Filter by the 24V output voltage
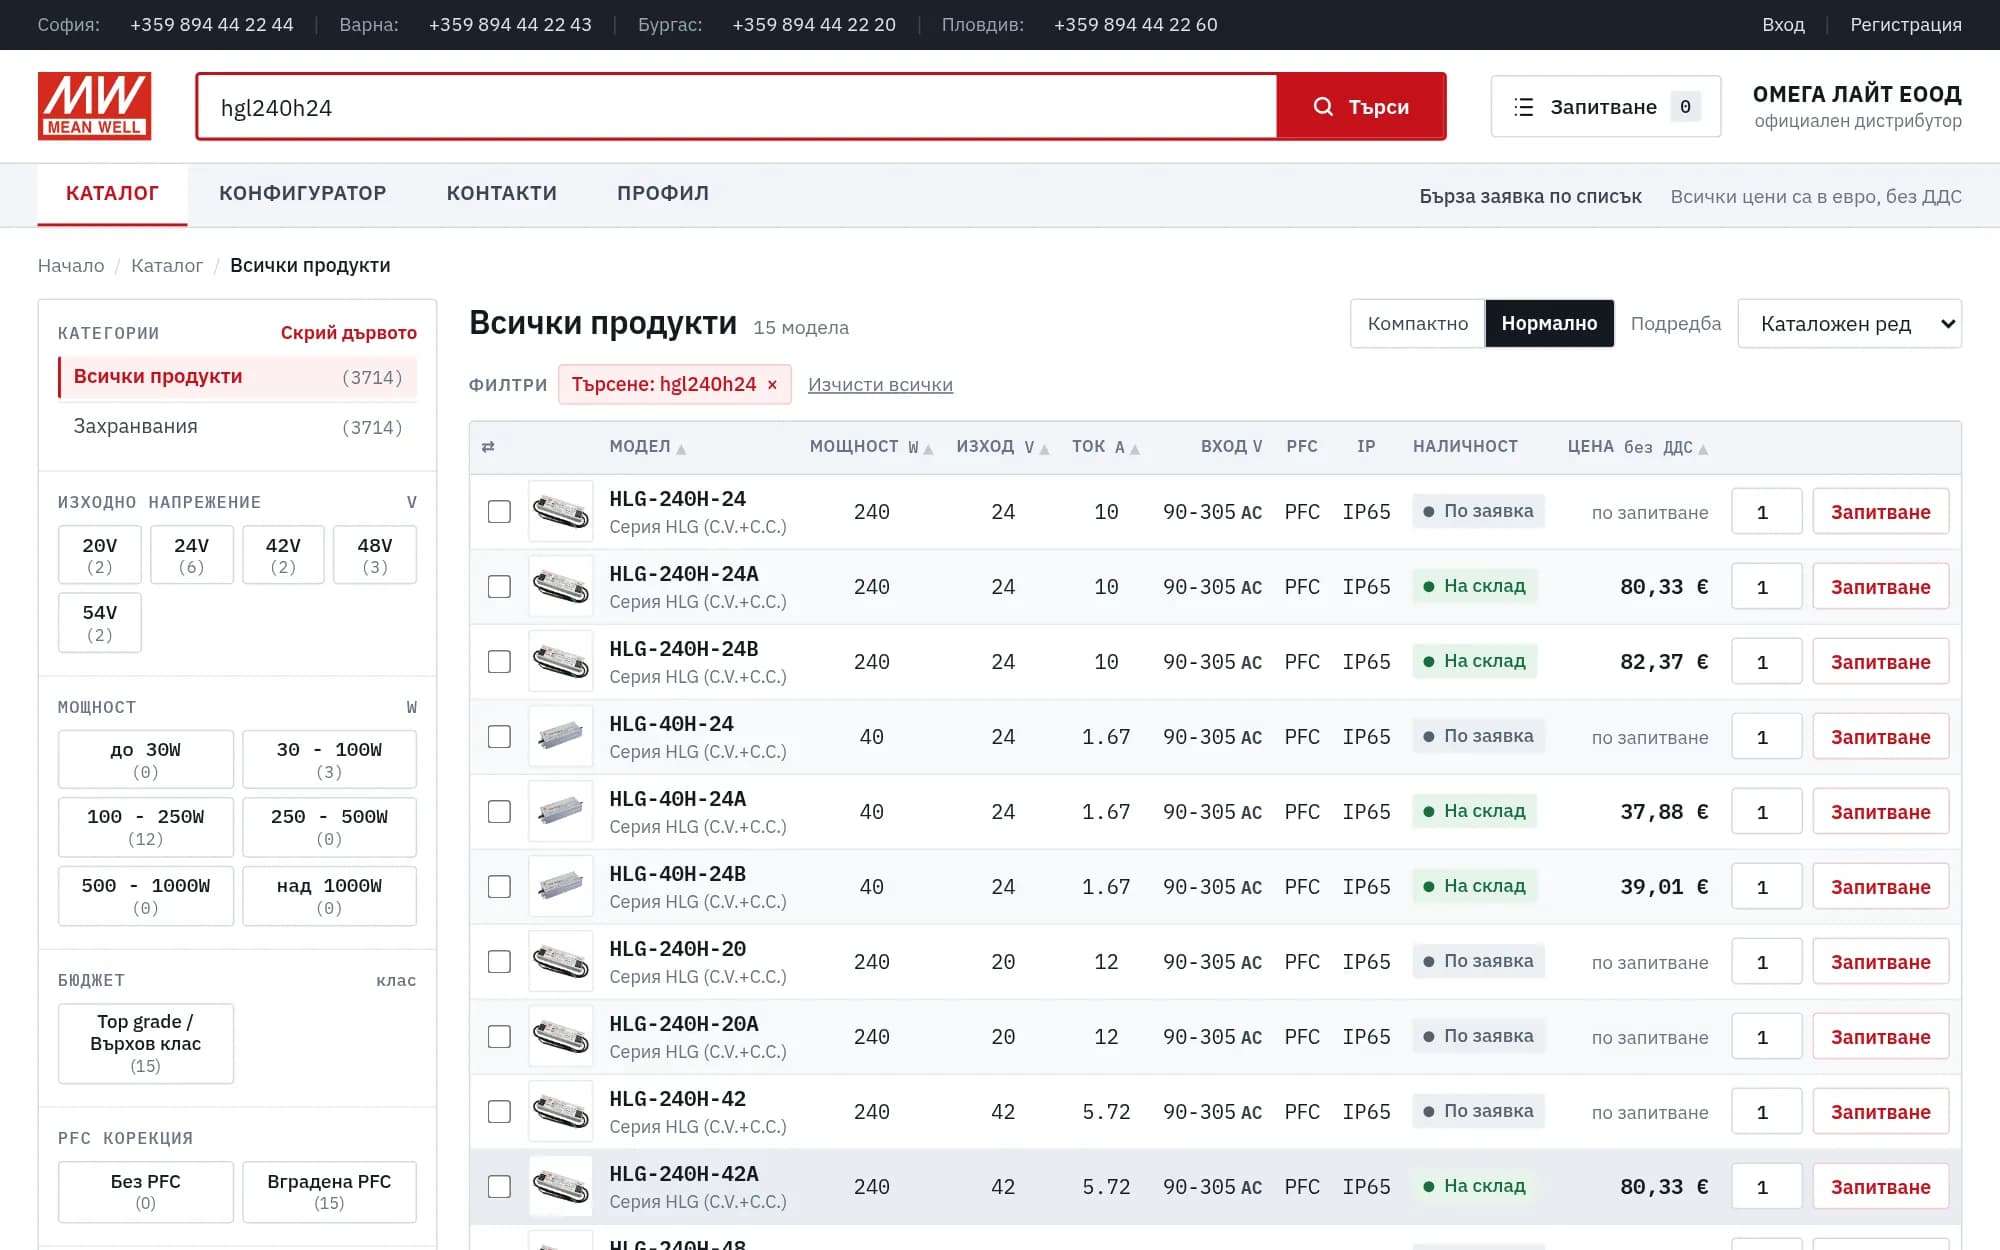 point(191,555)
